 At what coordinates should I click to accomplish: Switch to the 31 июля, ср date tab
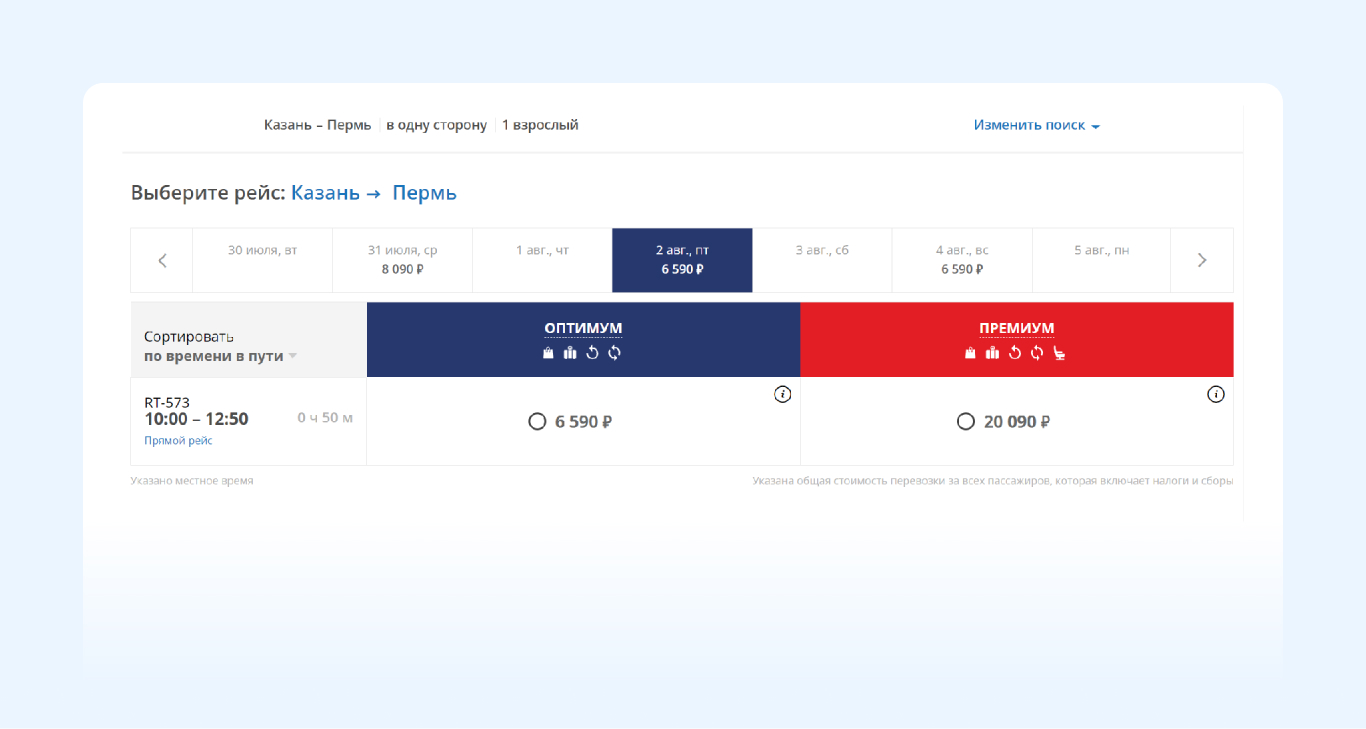(x=402, y=260)
